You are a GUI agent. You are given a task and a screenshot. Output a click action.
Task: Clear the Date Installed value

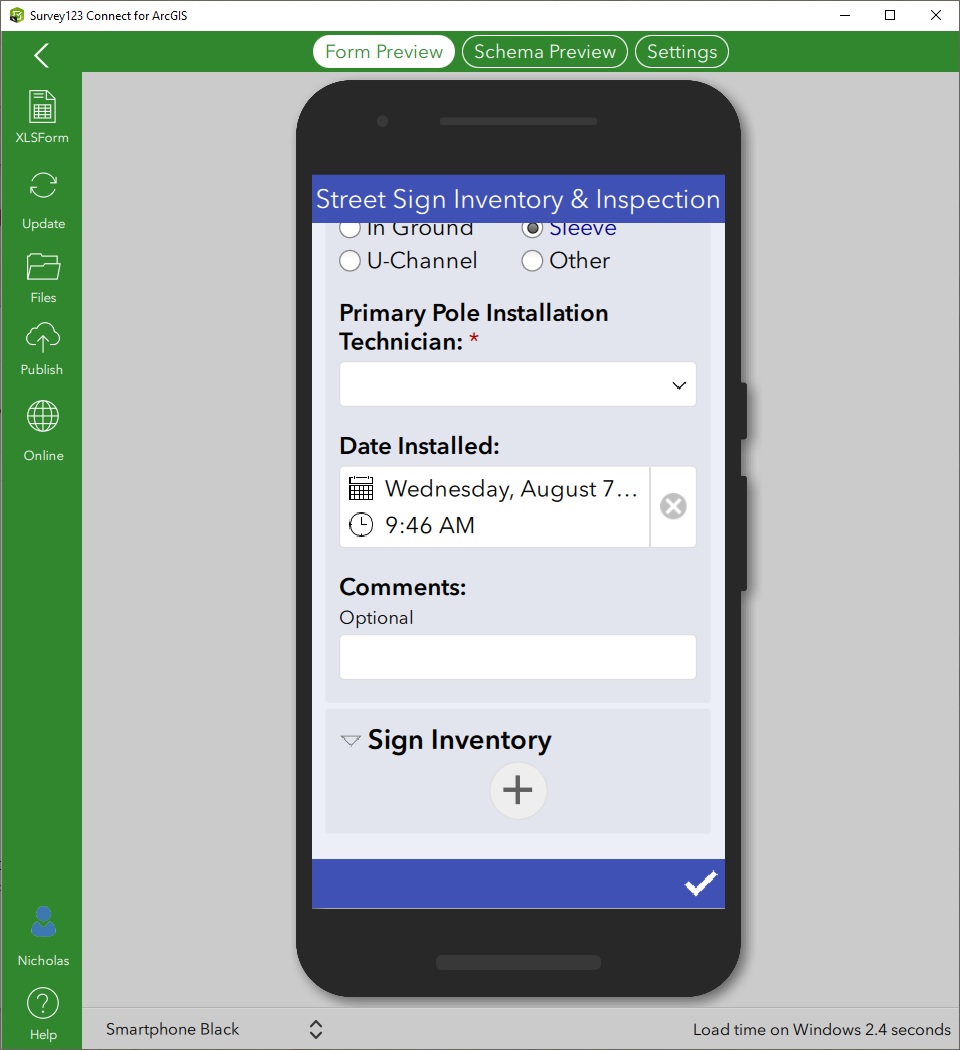[673, 506]
